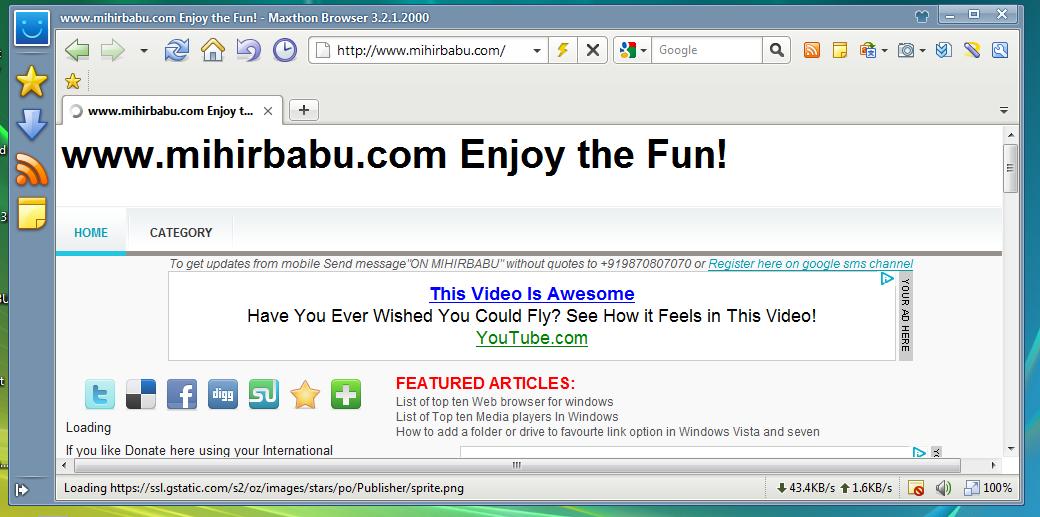Viewport: 1040px width, 517px height.
Task: Go forward with the forward arrow
Action: [113, 50]
